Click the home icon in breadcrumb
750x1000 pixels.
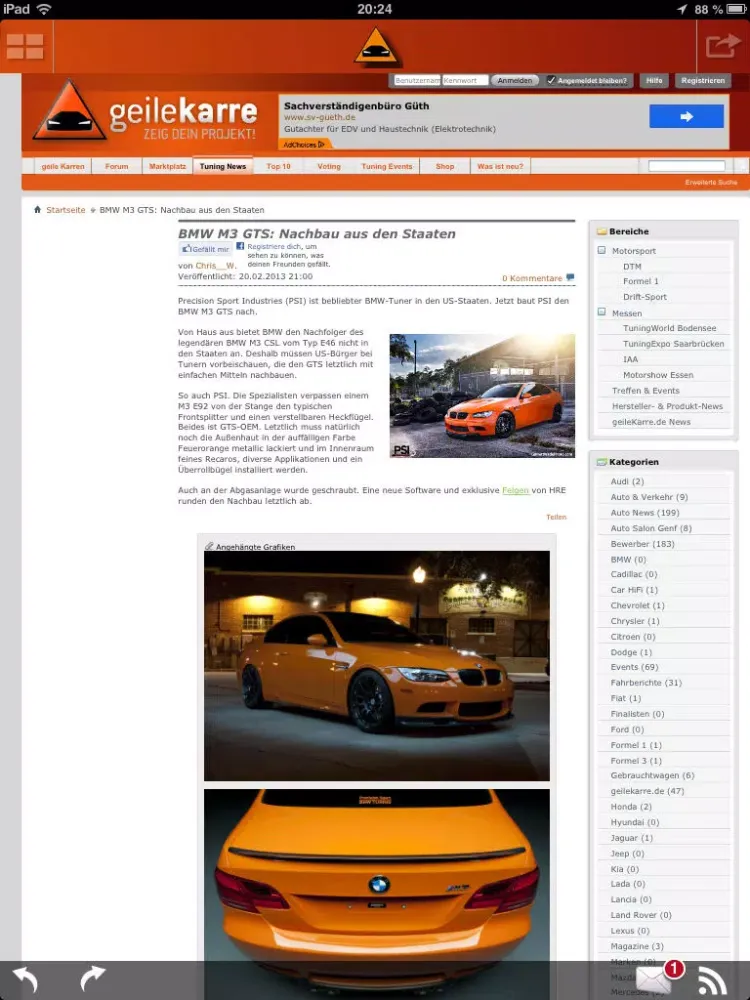coord(37,210)
